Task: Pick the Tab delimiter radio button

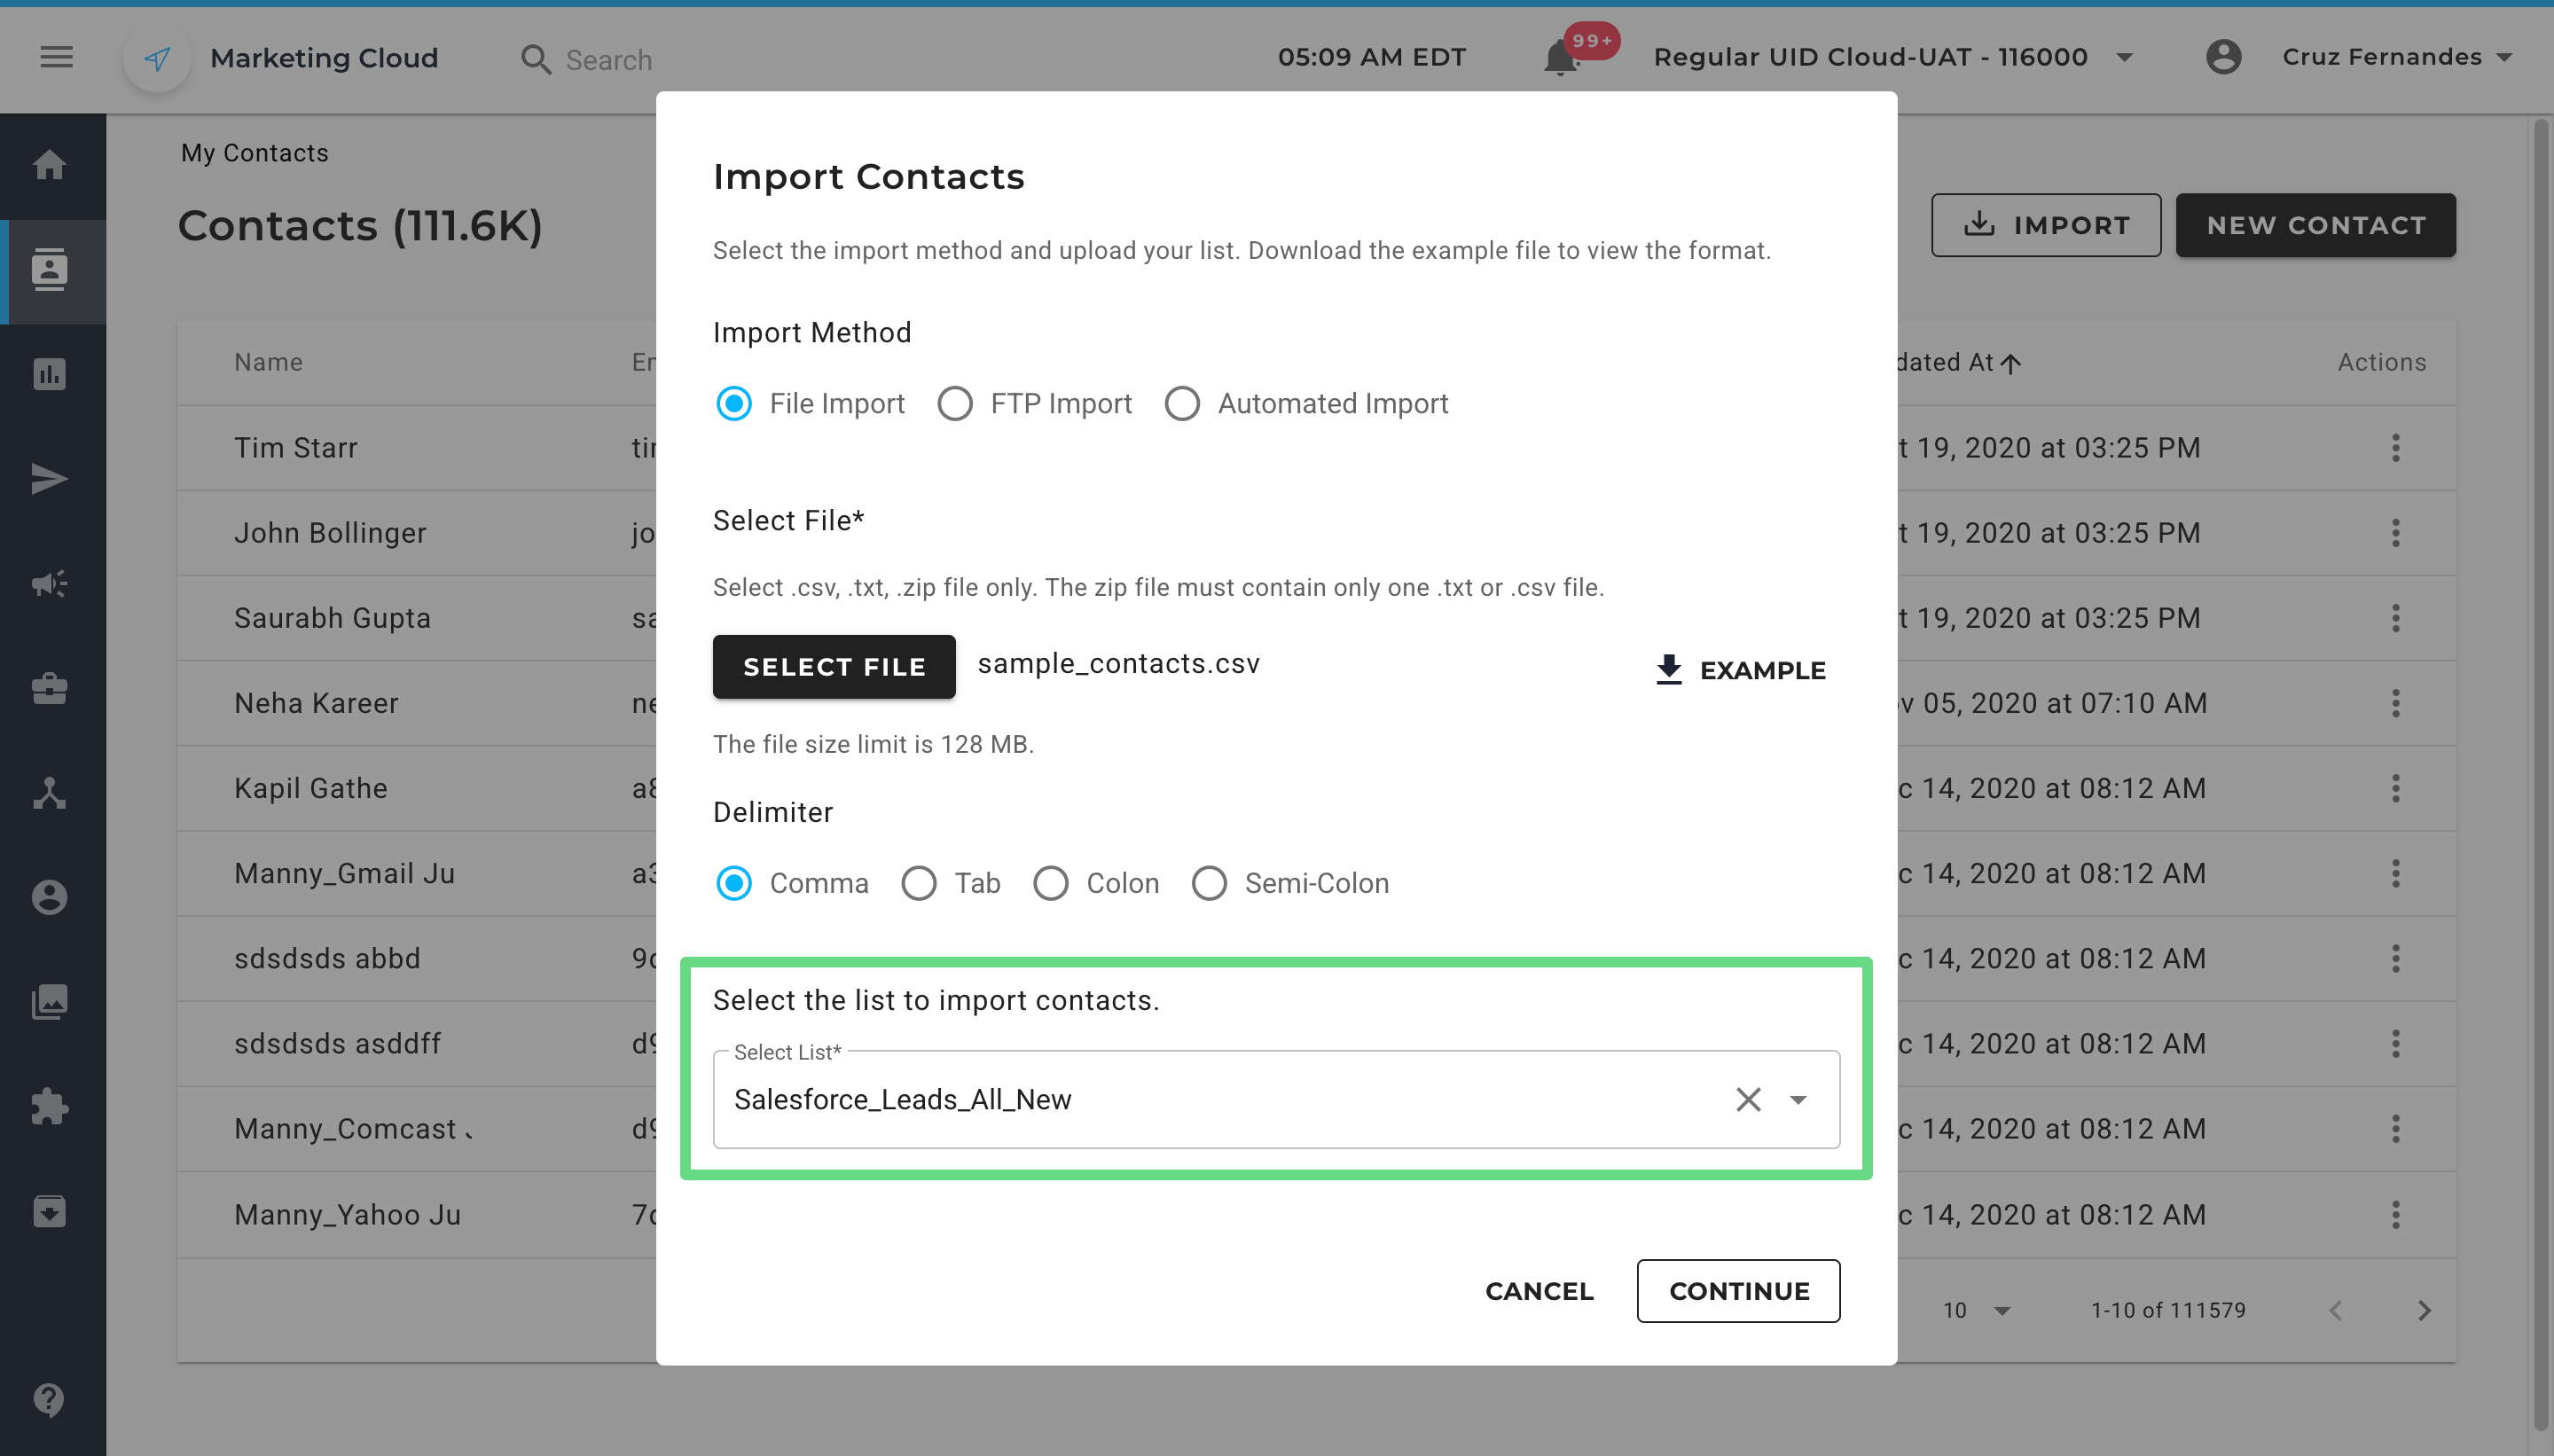Action: [x=919, y=883]
